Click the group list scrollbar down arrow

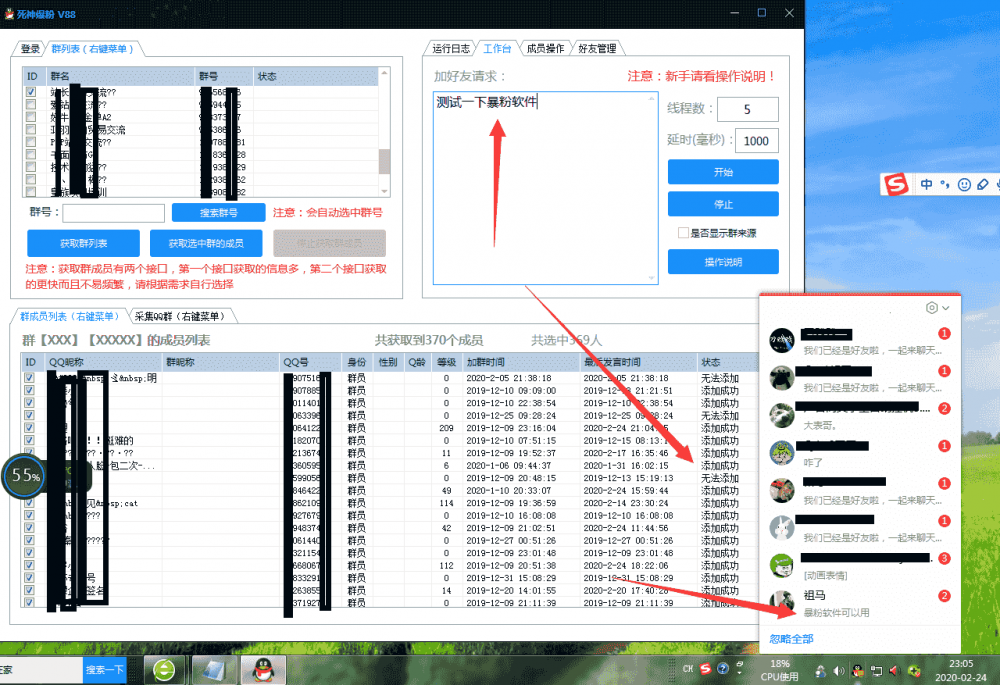click(384, 191)
